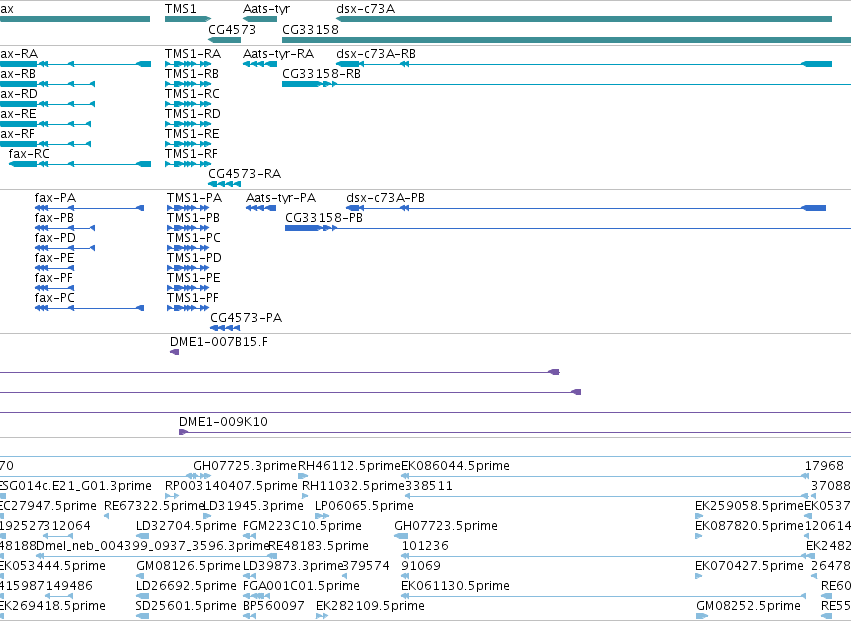Click transcript CG33158-RB
851x621 pixels.
point(321,74)
